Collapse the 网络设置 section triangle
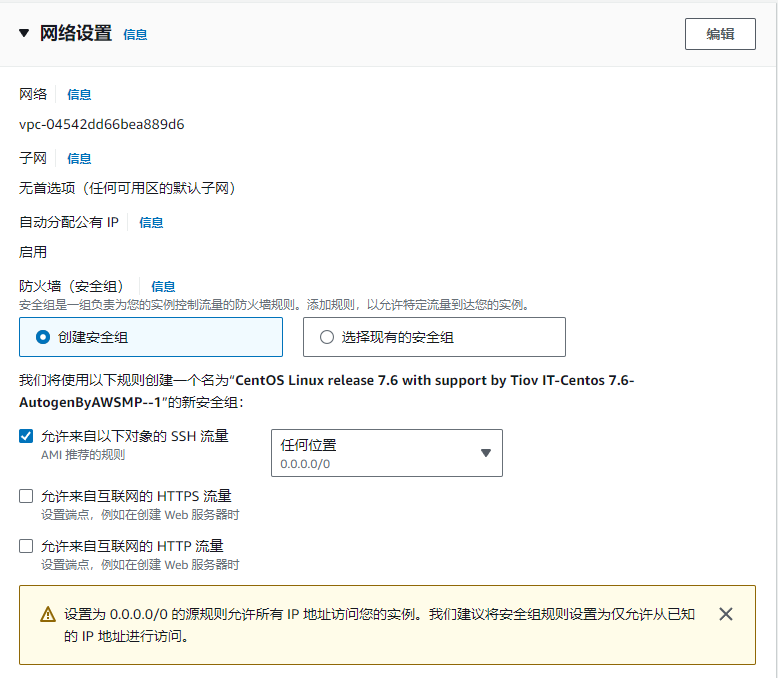Image resolution: width=778 pixels, height=678 pixels. click(x=24, y=33)
